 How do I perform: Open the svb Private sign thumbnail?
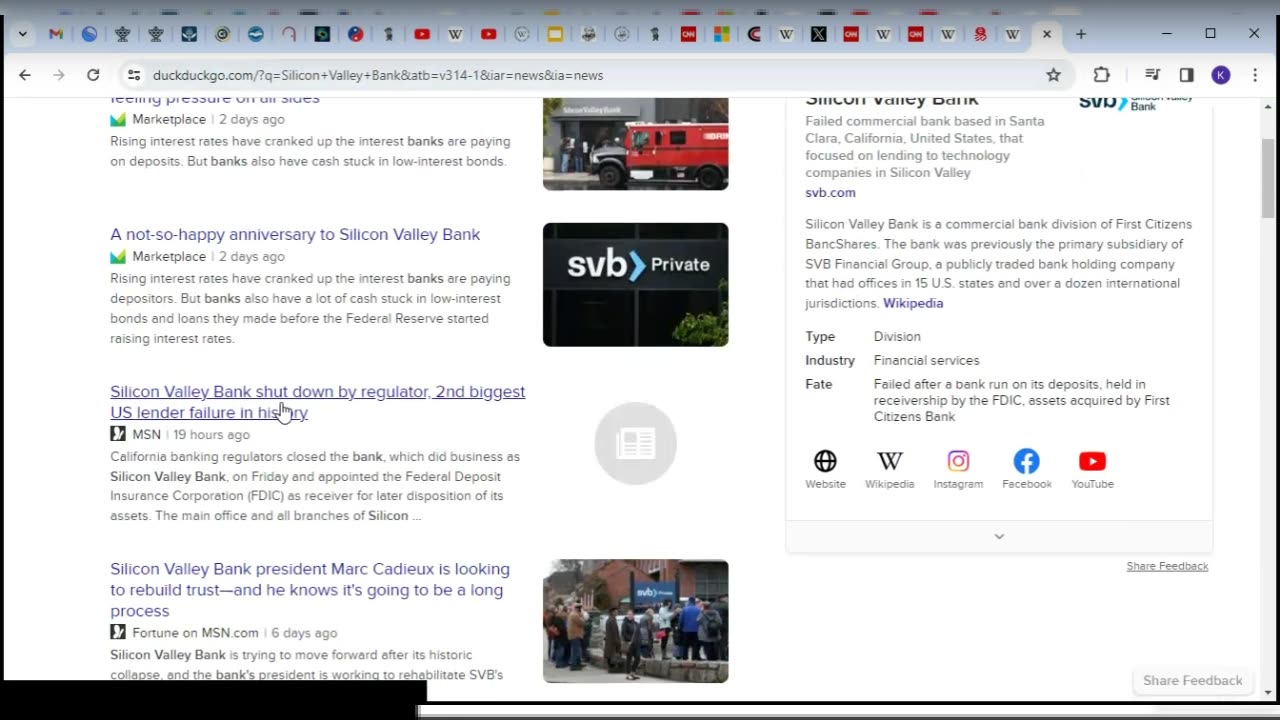[636, 285]
